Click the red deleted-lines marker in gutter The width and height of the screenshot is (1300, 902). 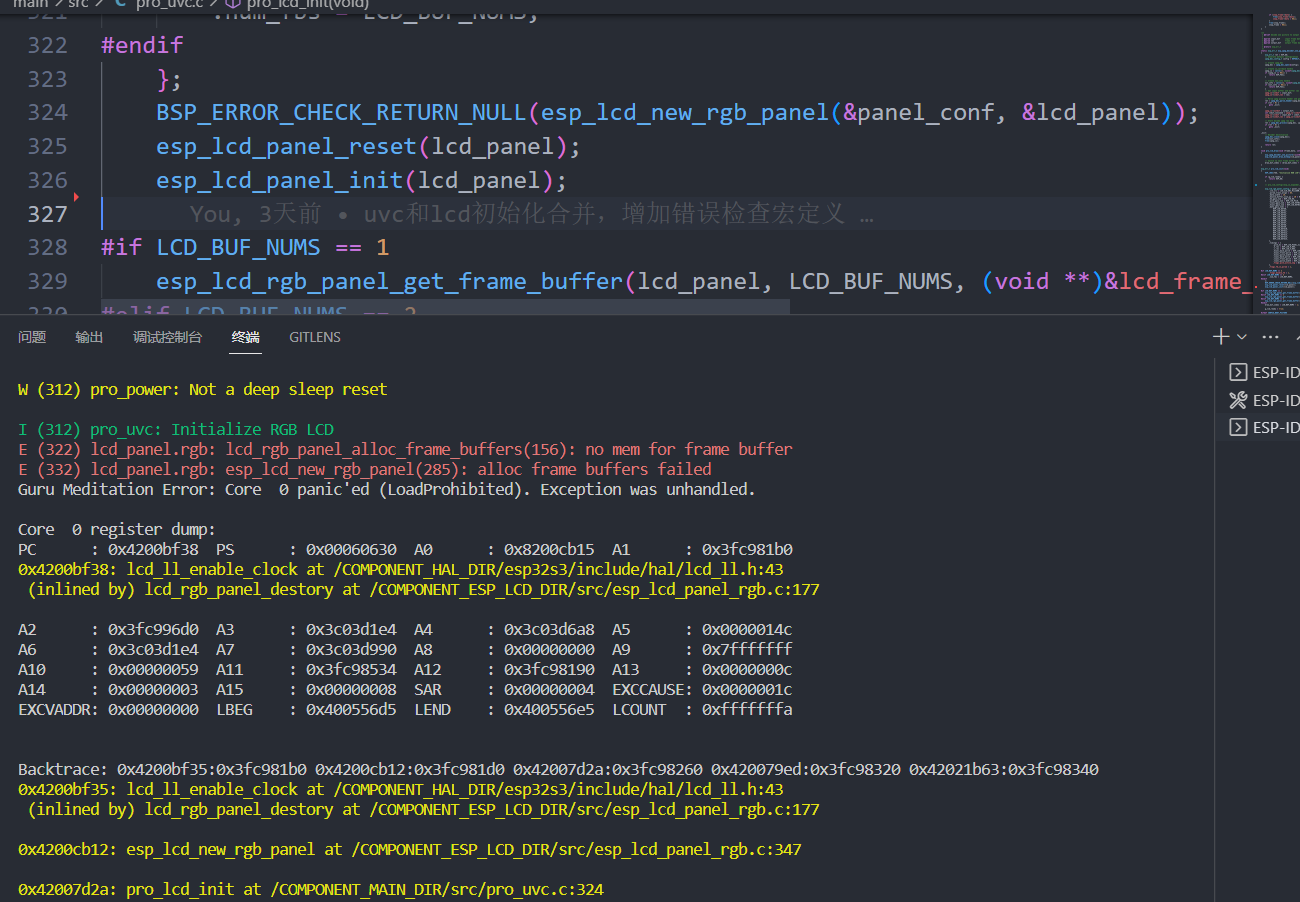coord(77,197)
